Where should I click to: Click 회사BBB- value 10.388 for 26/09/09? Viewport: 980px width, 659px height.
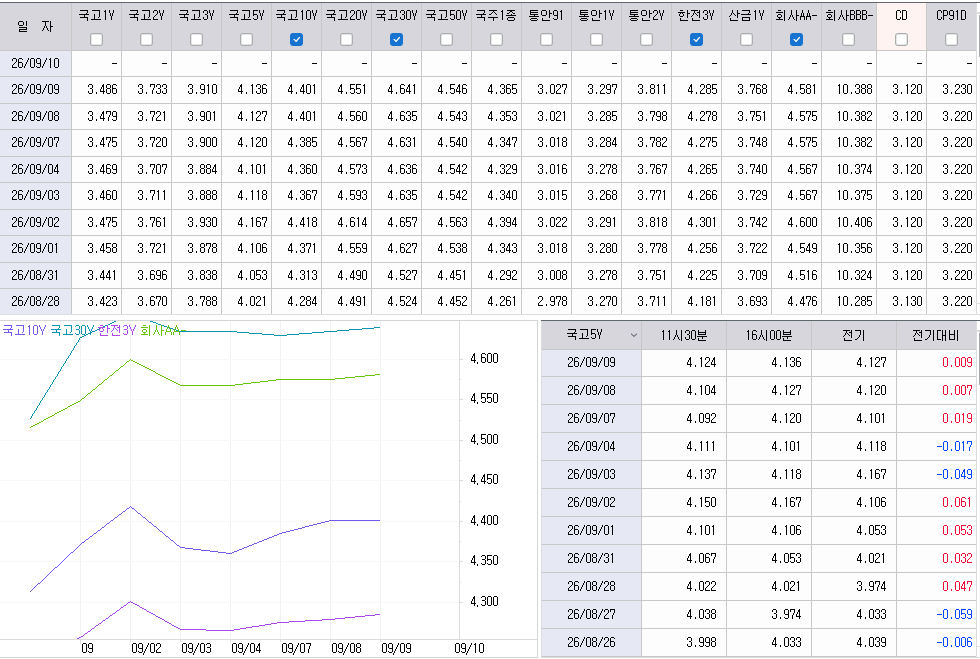854,89
